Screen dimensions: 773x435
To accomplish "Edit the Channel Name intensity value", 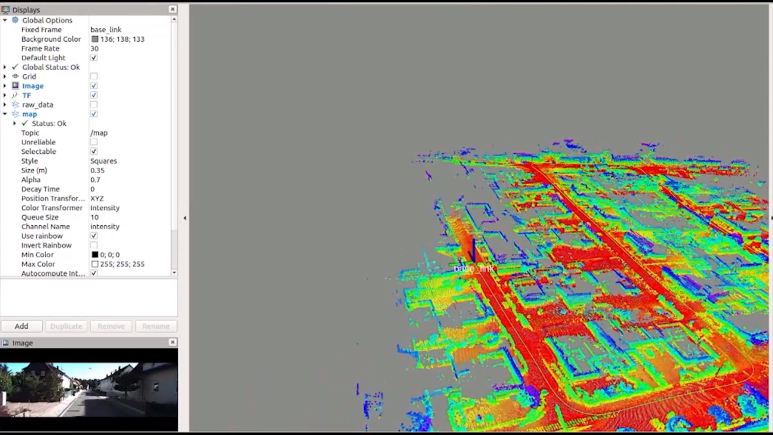I will (130, 226).
